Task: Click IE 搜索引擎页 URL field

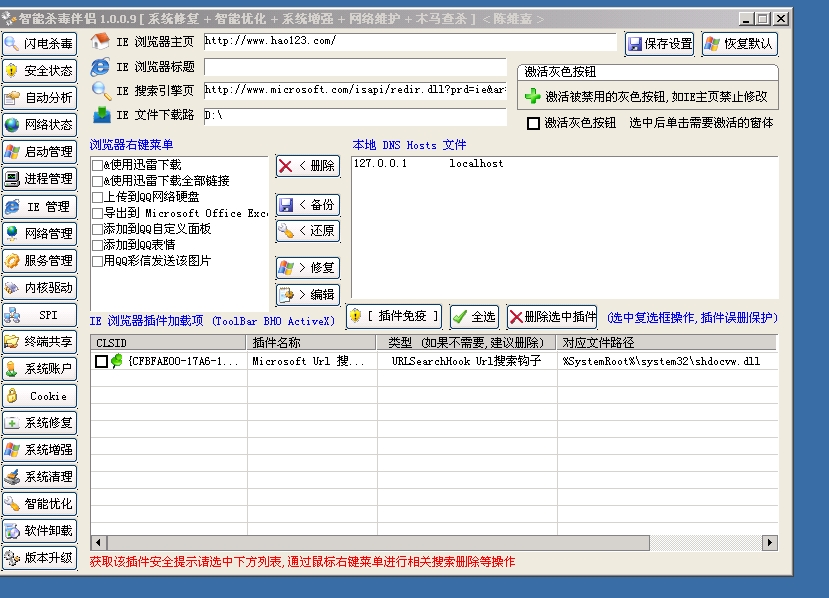Action: point(355,90)
